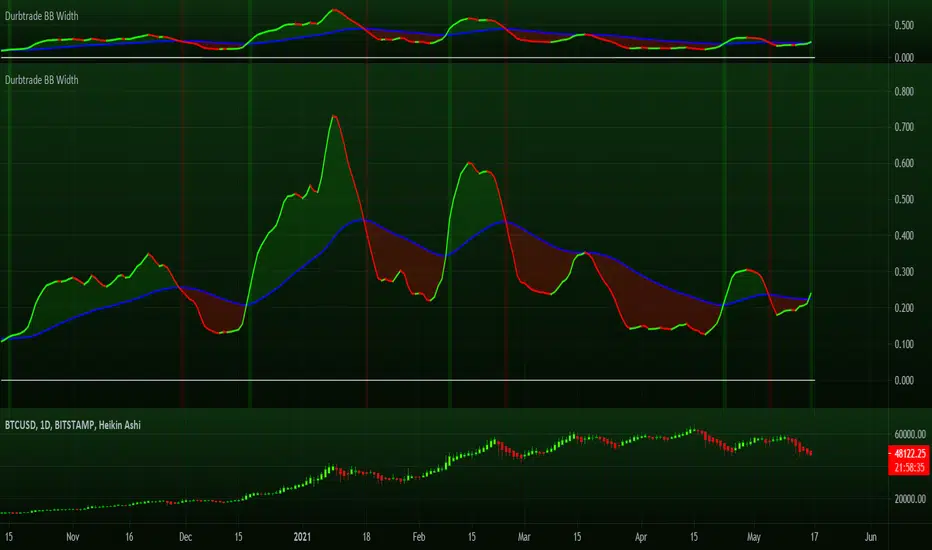
Task: Click the 0.700 level on the right axis
Action: [x=904, y=128]
